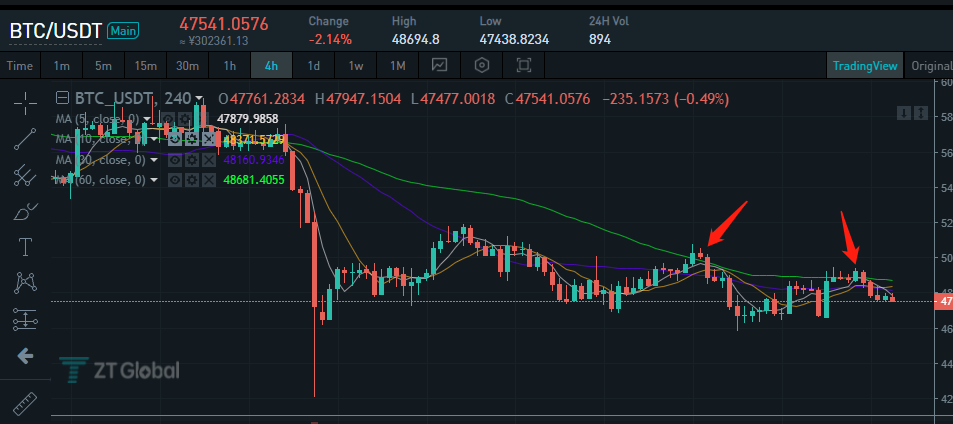Screen dimensions: 953x424
Task: Switch to Original chart mode
Action: [x=930, y=66]
